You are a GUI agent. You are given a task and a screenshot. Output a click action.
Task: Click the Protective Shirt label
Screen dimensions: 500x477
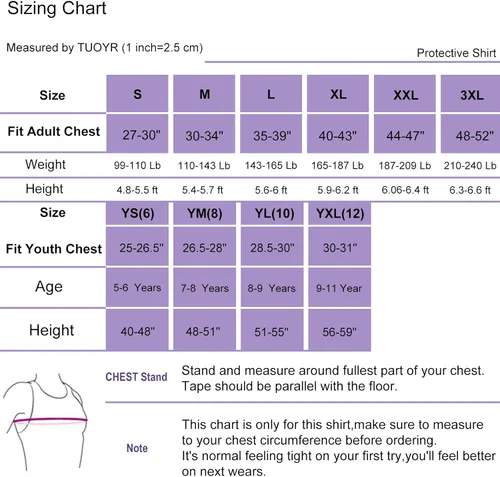point(456,53)
